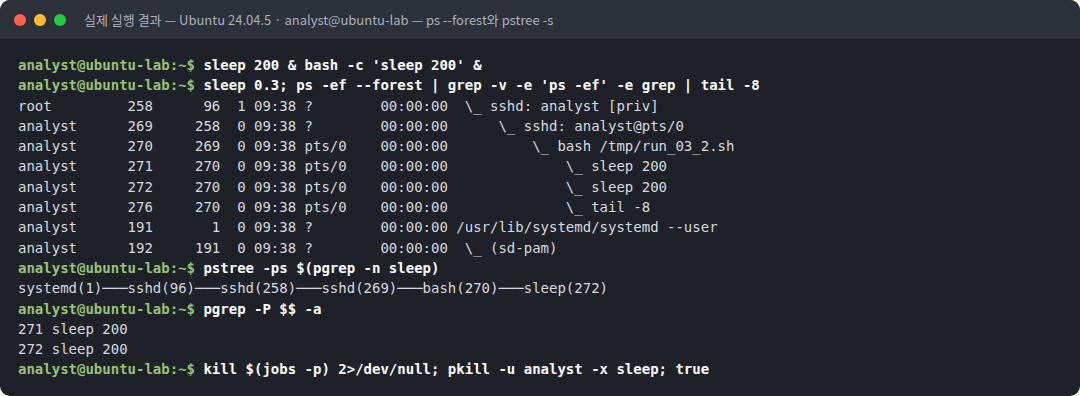Image resolution: width=1080 pixels, height=396 pixels.
Task: Click the "root" user in first process row
Action: click(35, 107)
